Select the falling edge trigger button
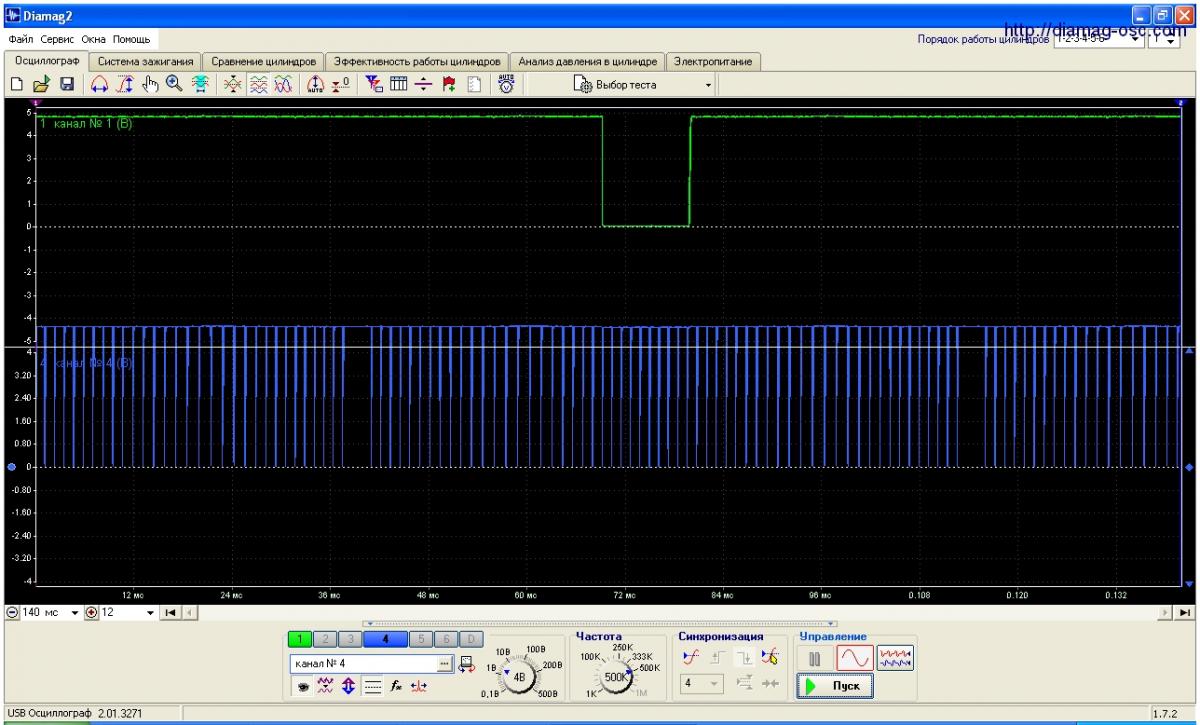The height and width of the screenshot is (725, 1200). pyautogui.click(x=744, y=657)
